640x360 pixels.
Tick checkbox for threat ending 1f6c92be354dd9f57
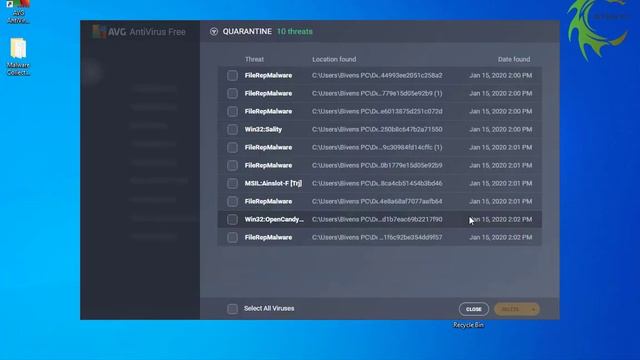pos(232,237)
